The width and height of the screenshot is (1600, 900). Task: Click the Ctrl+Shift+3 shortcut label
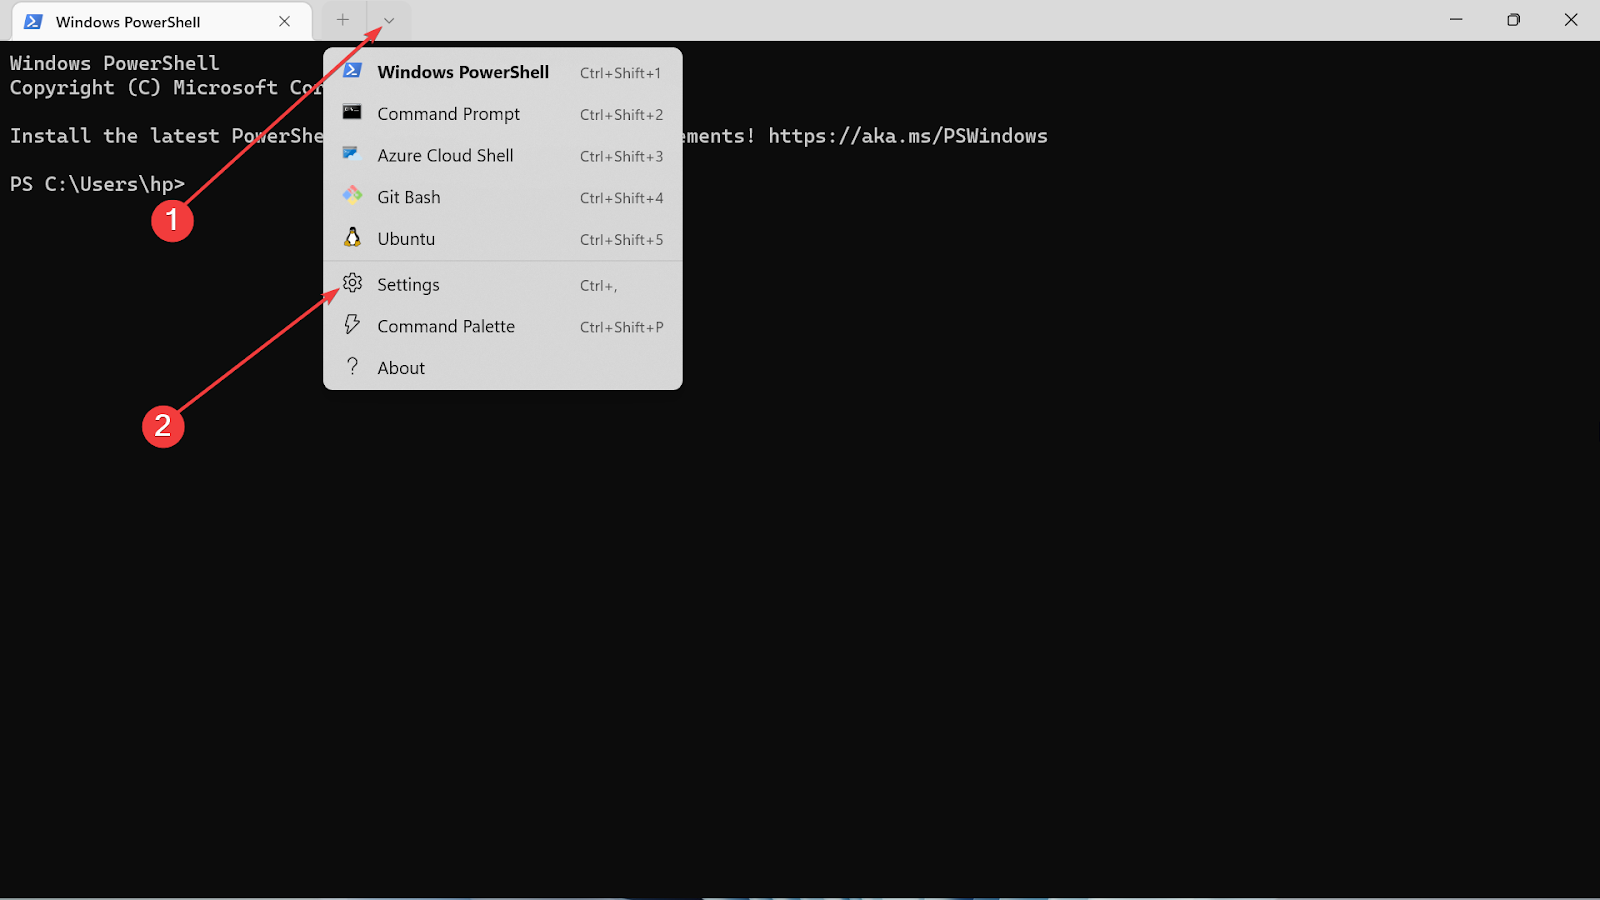pyautogui.click(x=621, y=157)
